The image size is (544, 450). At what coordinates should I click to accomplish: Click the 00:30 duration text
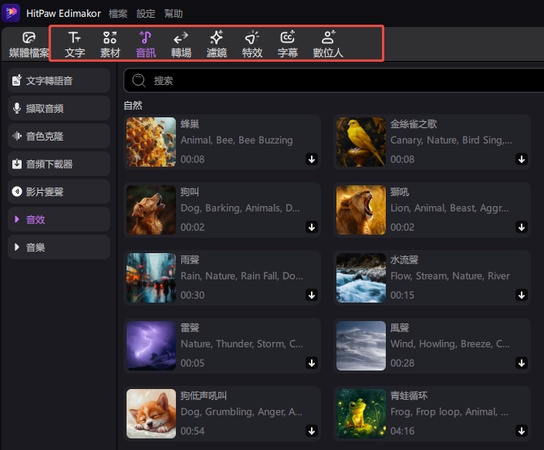(192, 295)
